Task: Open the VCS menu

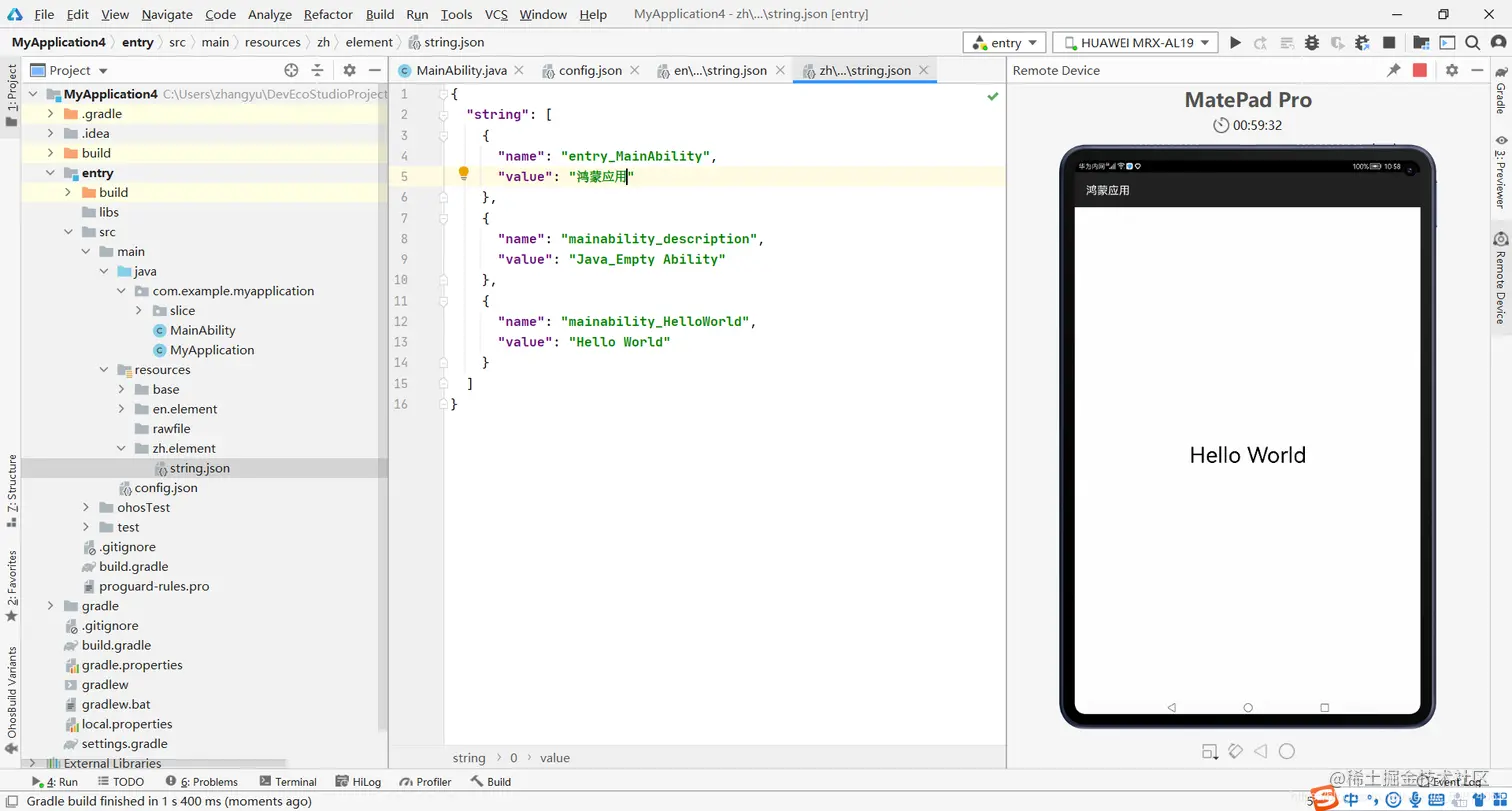Action: (x=496, y=14)
